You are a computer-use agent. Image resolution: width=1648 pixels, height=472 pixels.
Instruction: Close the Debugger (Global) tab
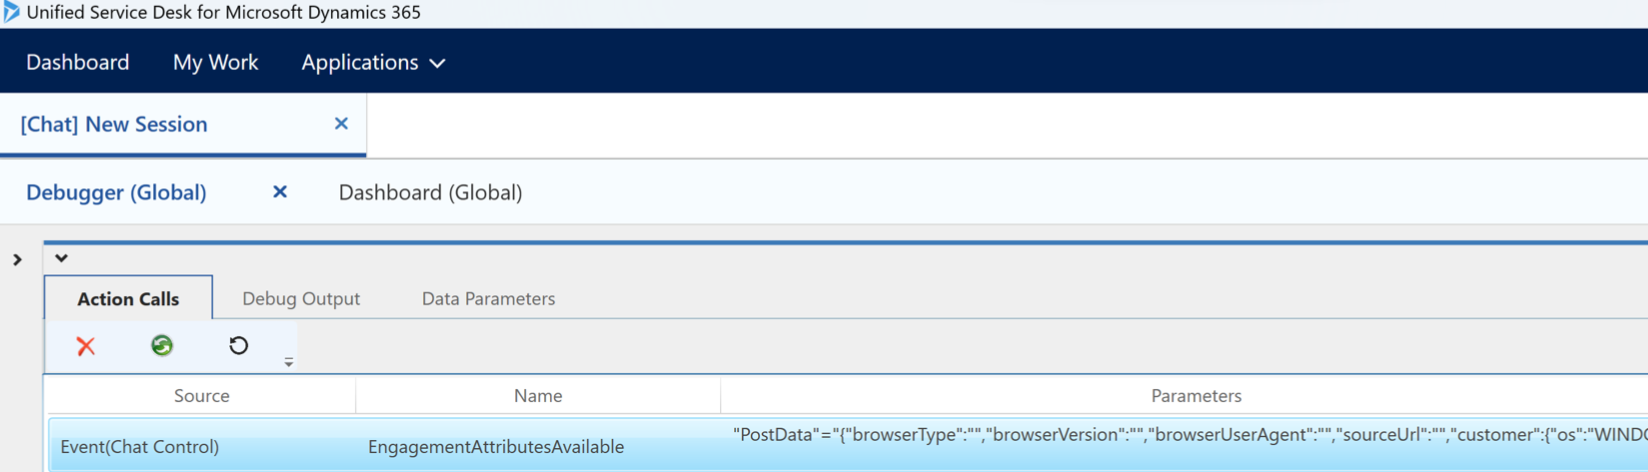coord(280,191)
